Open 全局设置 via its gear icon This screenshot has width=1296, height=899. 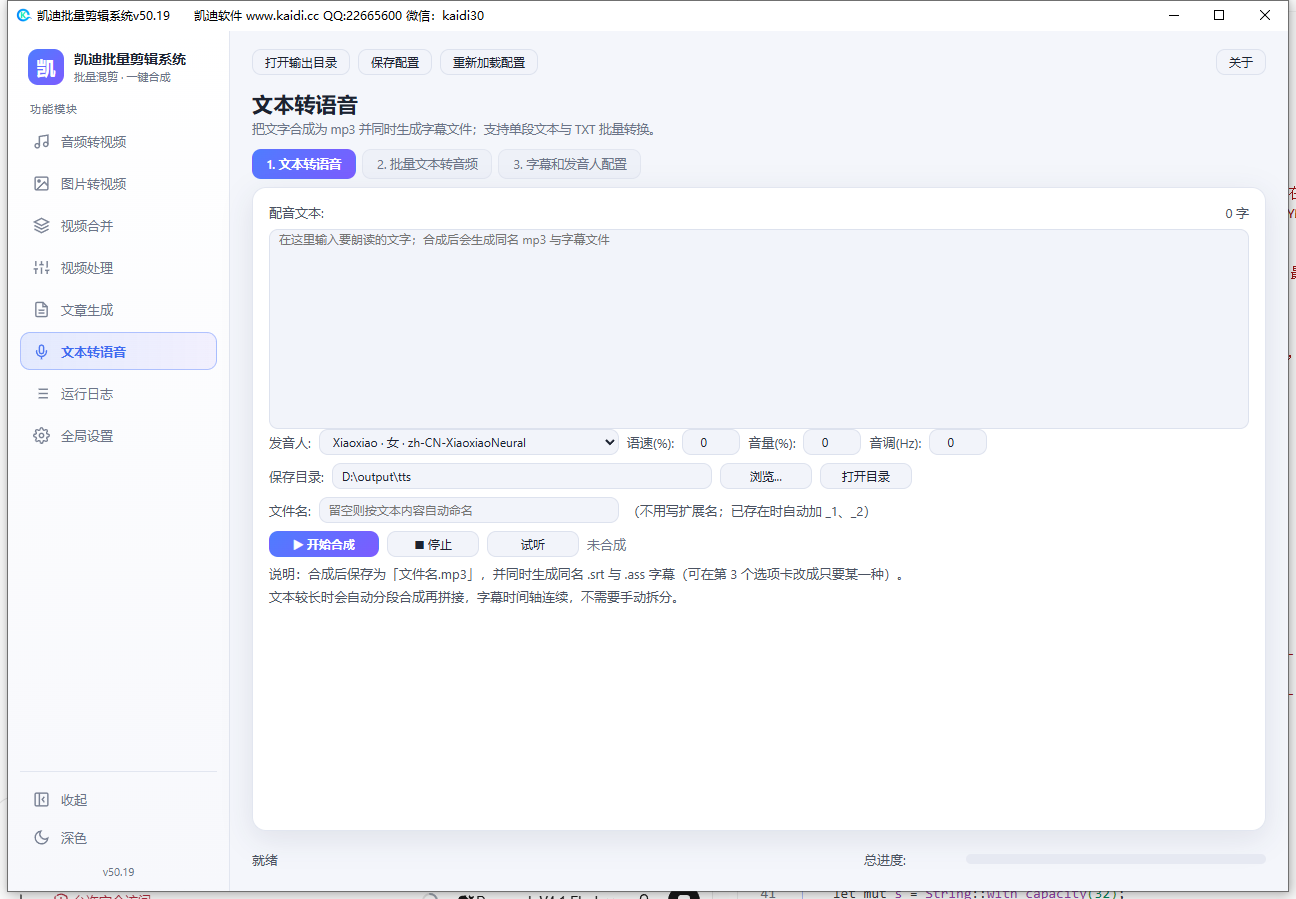(42, 436)
